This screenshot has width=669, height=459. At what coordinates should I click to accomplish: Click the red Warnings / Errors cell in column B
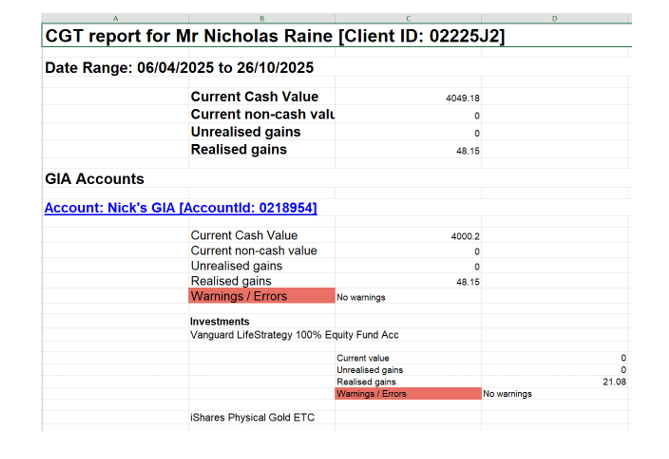click(x=261, y=297)
